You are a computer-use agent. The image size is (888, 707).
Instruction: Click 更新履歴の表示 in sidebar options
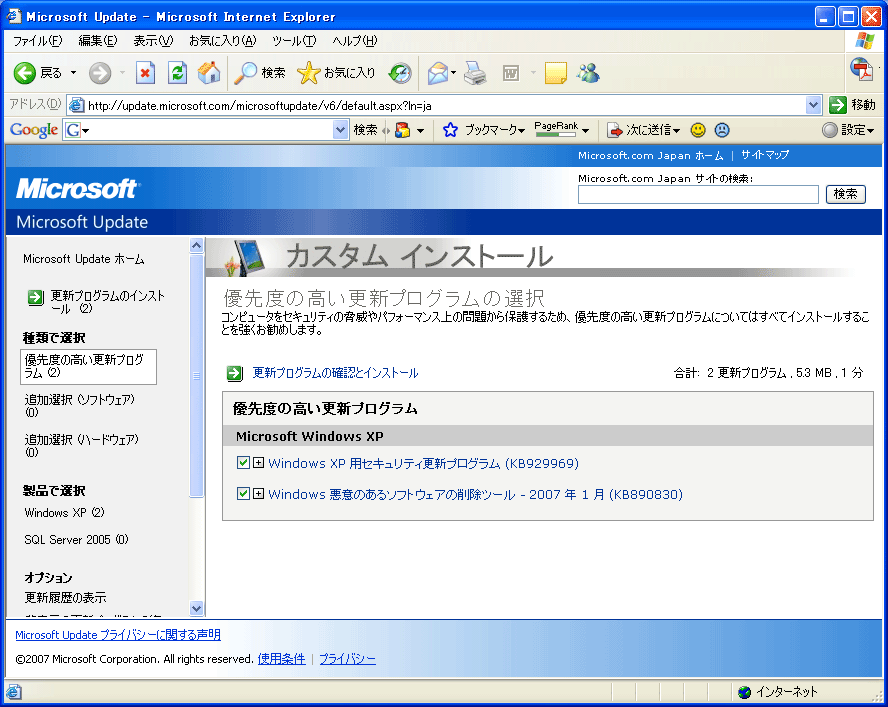coord(66,597)
